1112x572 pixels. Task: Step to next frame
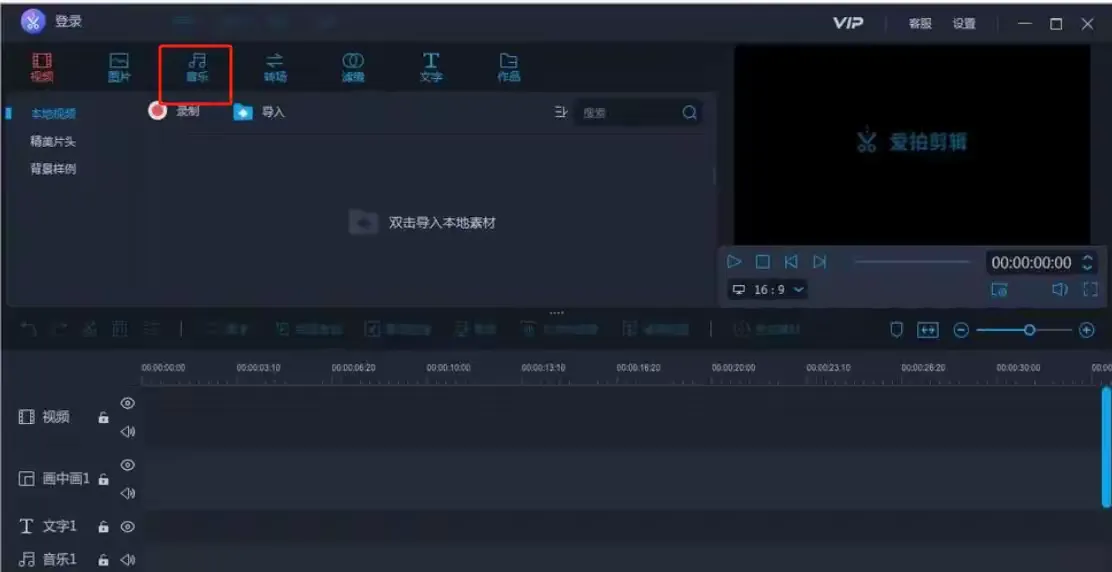click(x=819, y=262)
